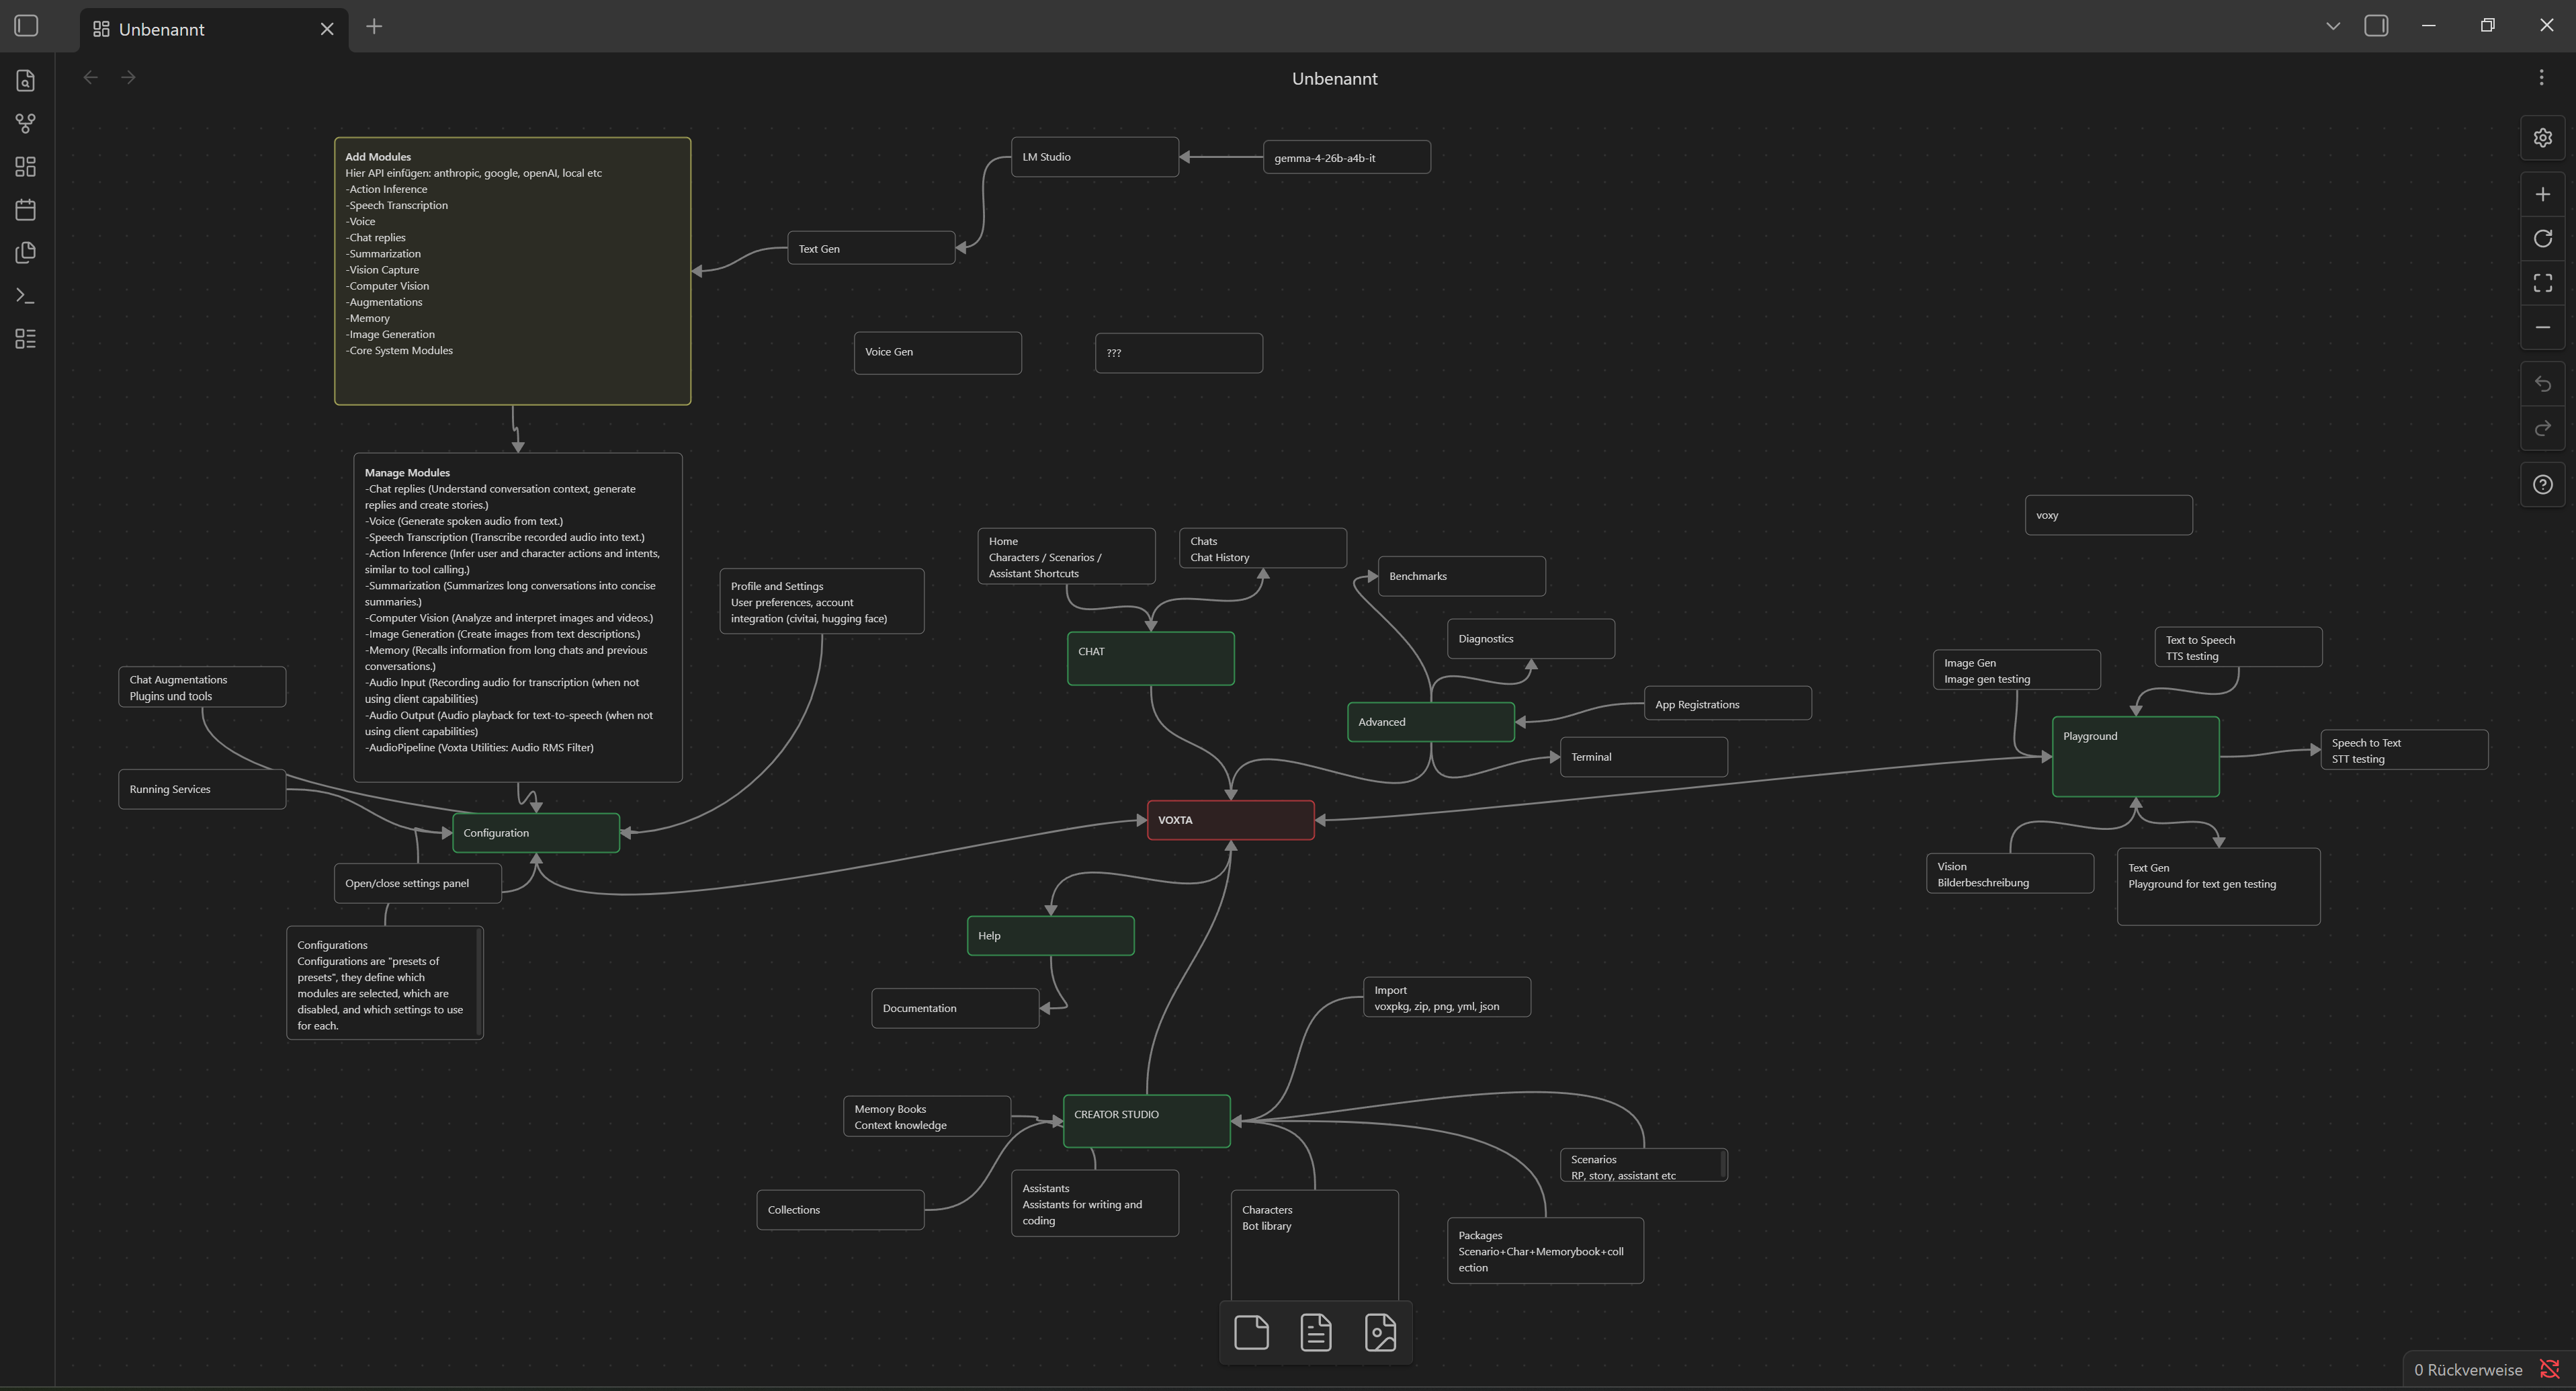The width and height of the screenshot is (2576, 1391).
Task: Select the App Registrations card
Action: pos(1727,703)
